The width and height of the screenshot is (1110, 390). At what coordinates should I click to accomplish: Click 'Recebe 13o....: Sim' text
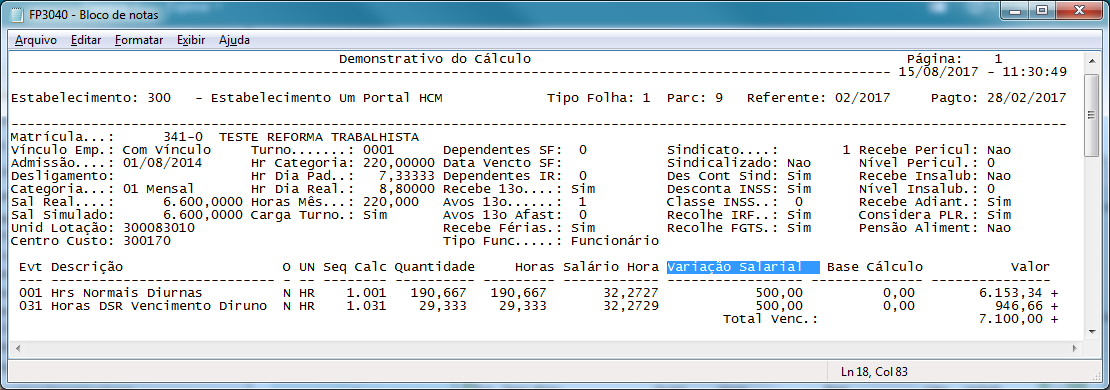[519, 189]
